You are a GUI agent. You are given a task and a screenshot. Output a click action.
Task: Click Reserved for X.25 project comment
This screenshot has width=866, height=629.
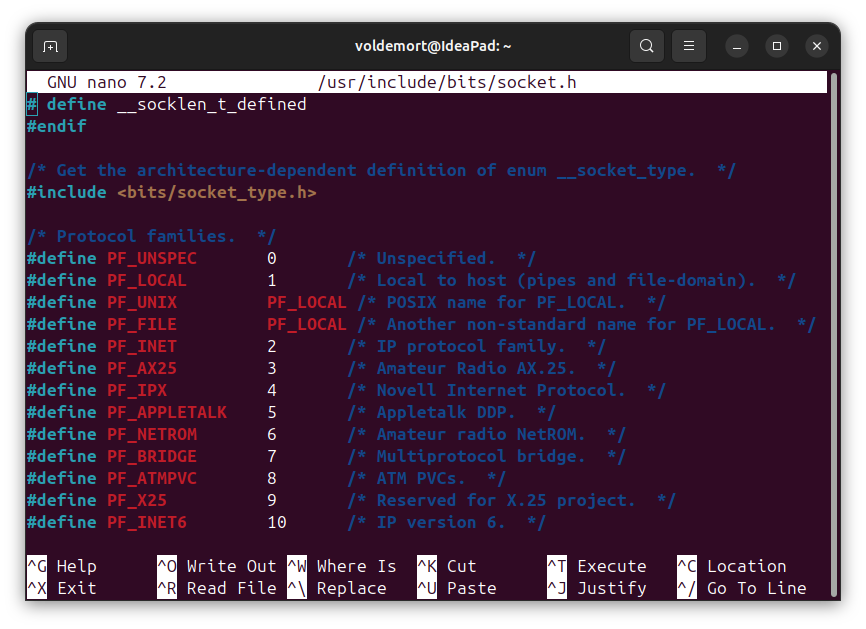pos(511,500)
